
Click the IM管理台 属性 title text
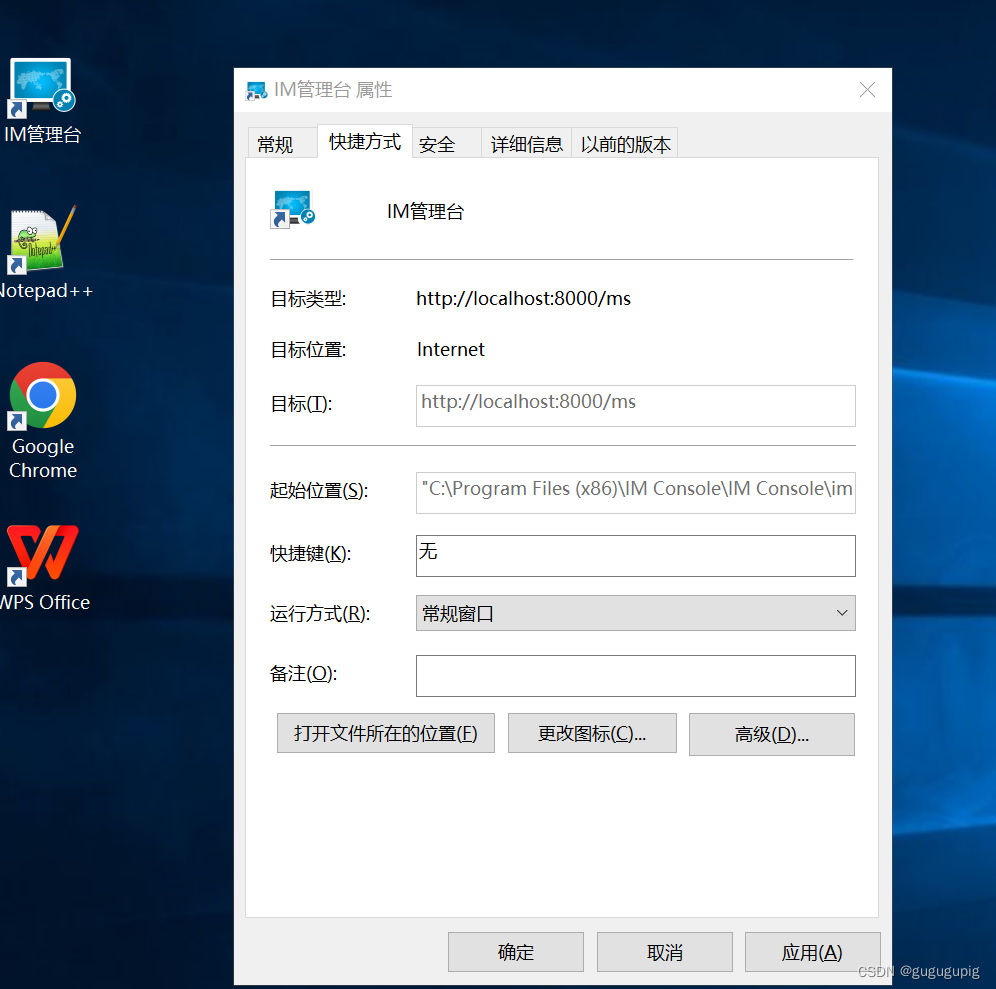coord(333,90)
